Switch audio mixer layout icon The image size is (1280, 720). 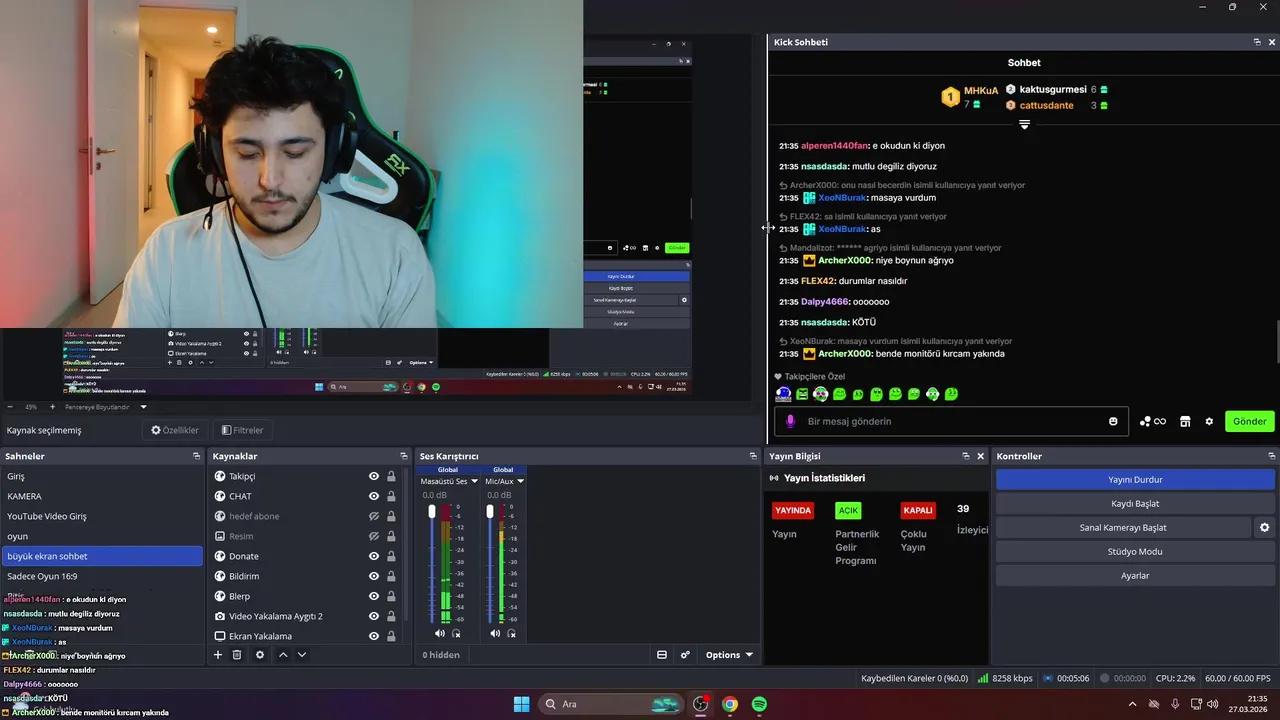click(x=662, y=655)
